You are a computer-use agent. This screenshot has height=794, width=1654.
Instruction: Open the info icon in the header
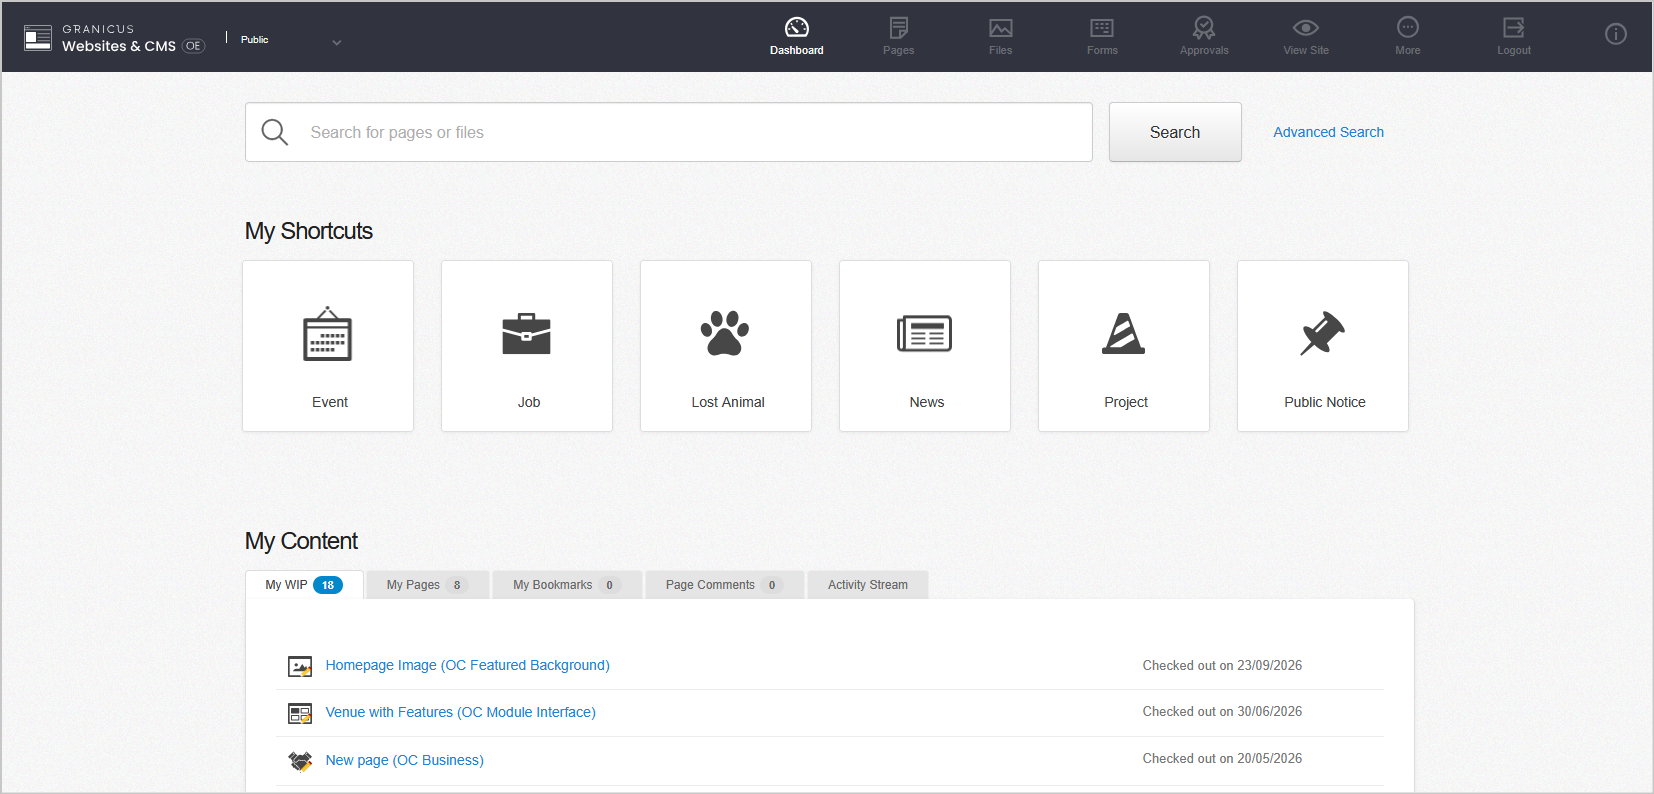pyautogui.click(x=1616, y=34)
